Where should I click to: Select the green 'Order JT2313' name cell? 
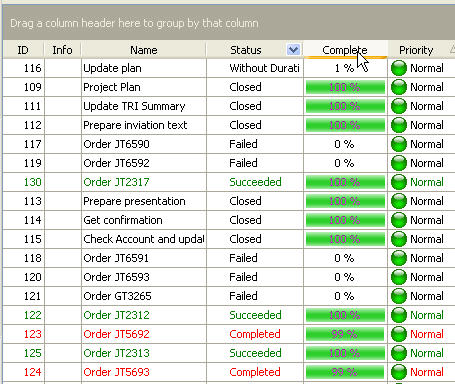pos(144,353)
